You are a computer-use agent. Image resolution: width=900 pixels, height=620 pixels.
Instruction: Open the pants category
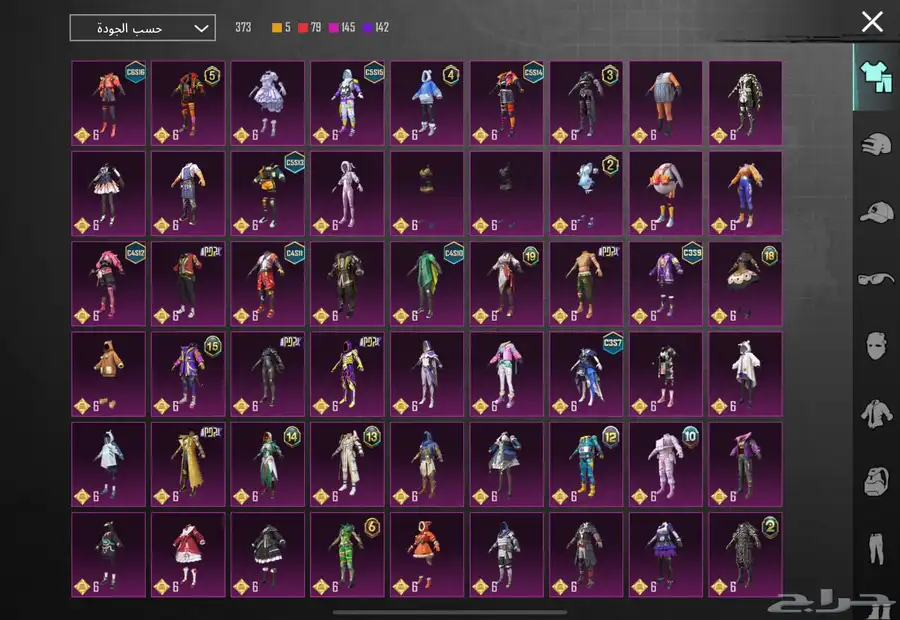pos(876,548)
